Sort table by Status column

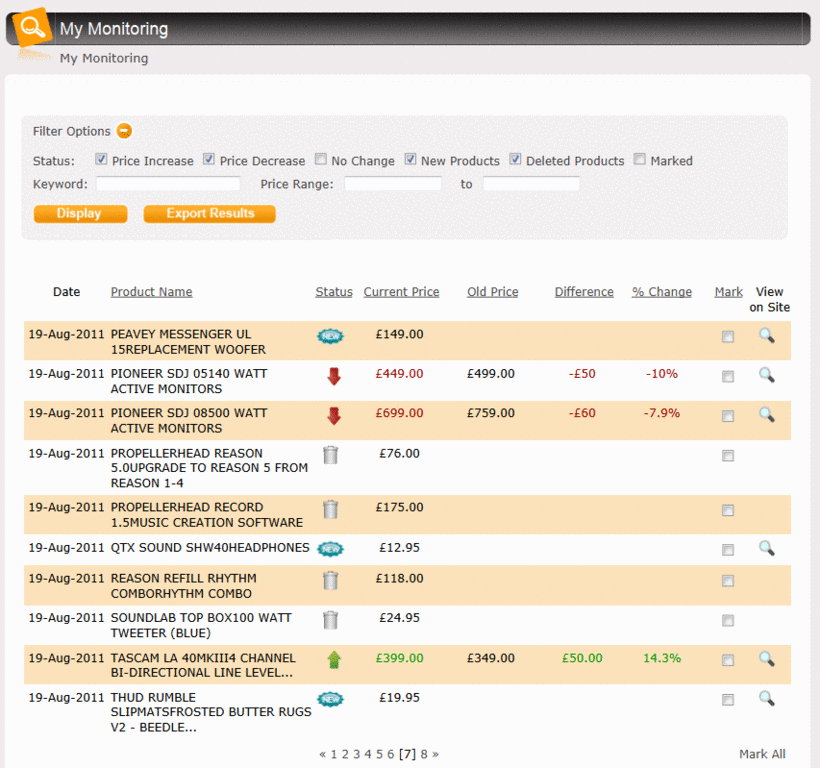pos(334,292)
